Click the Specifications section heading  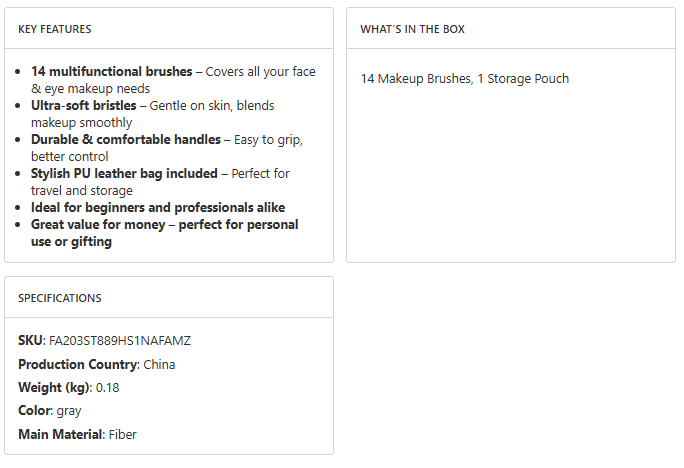coord(59,298)
